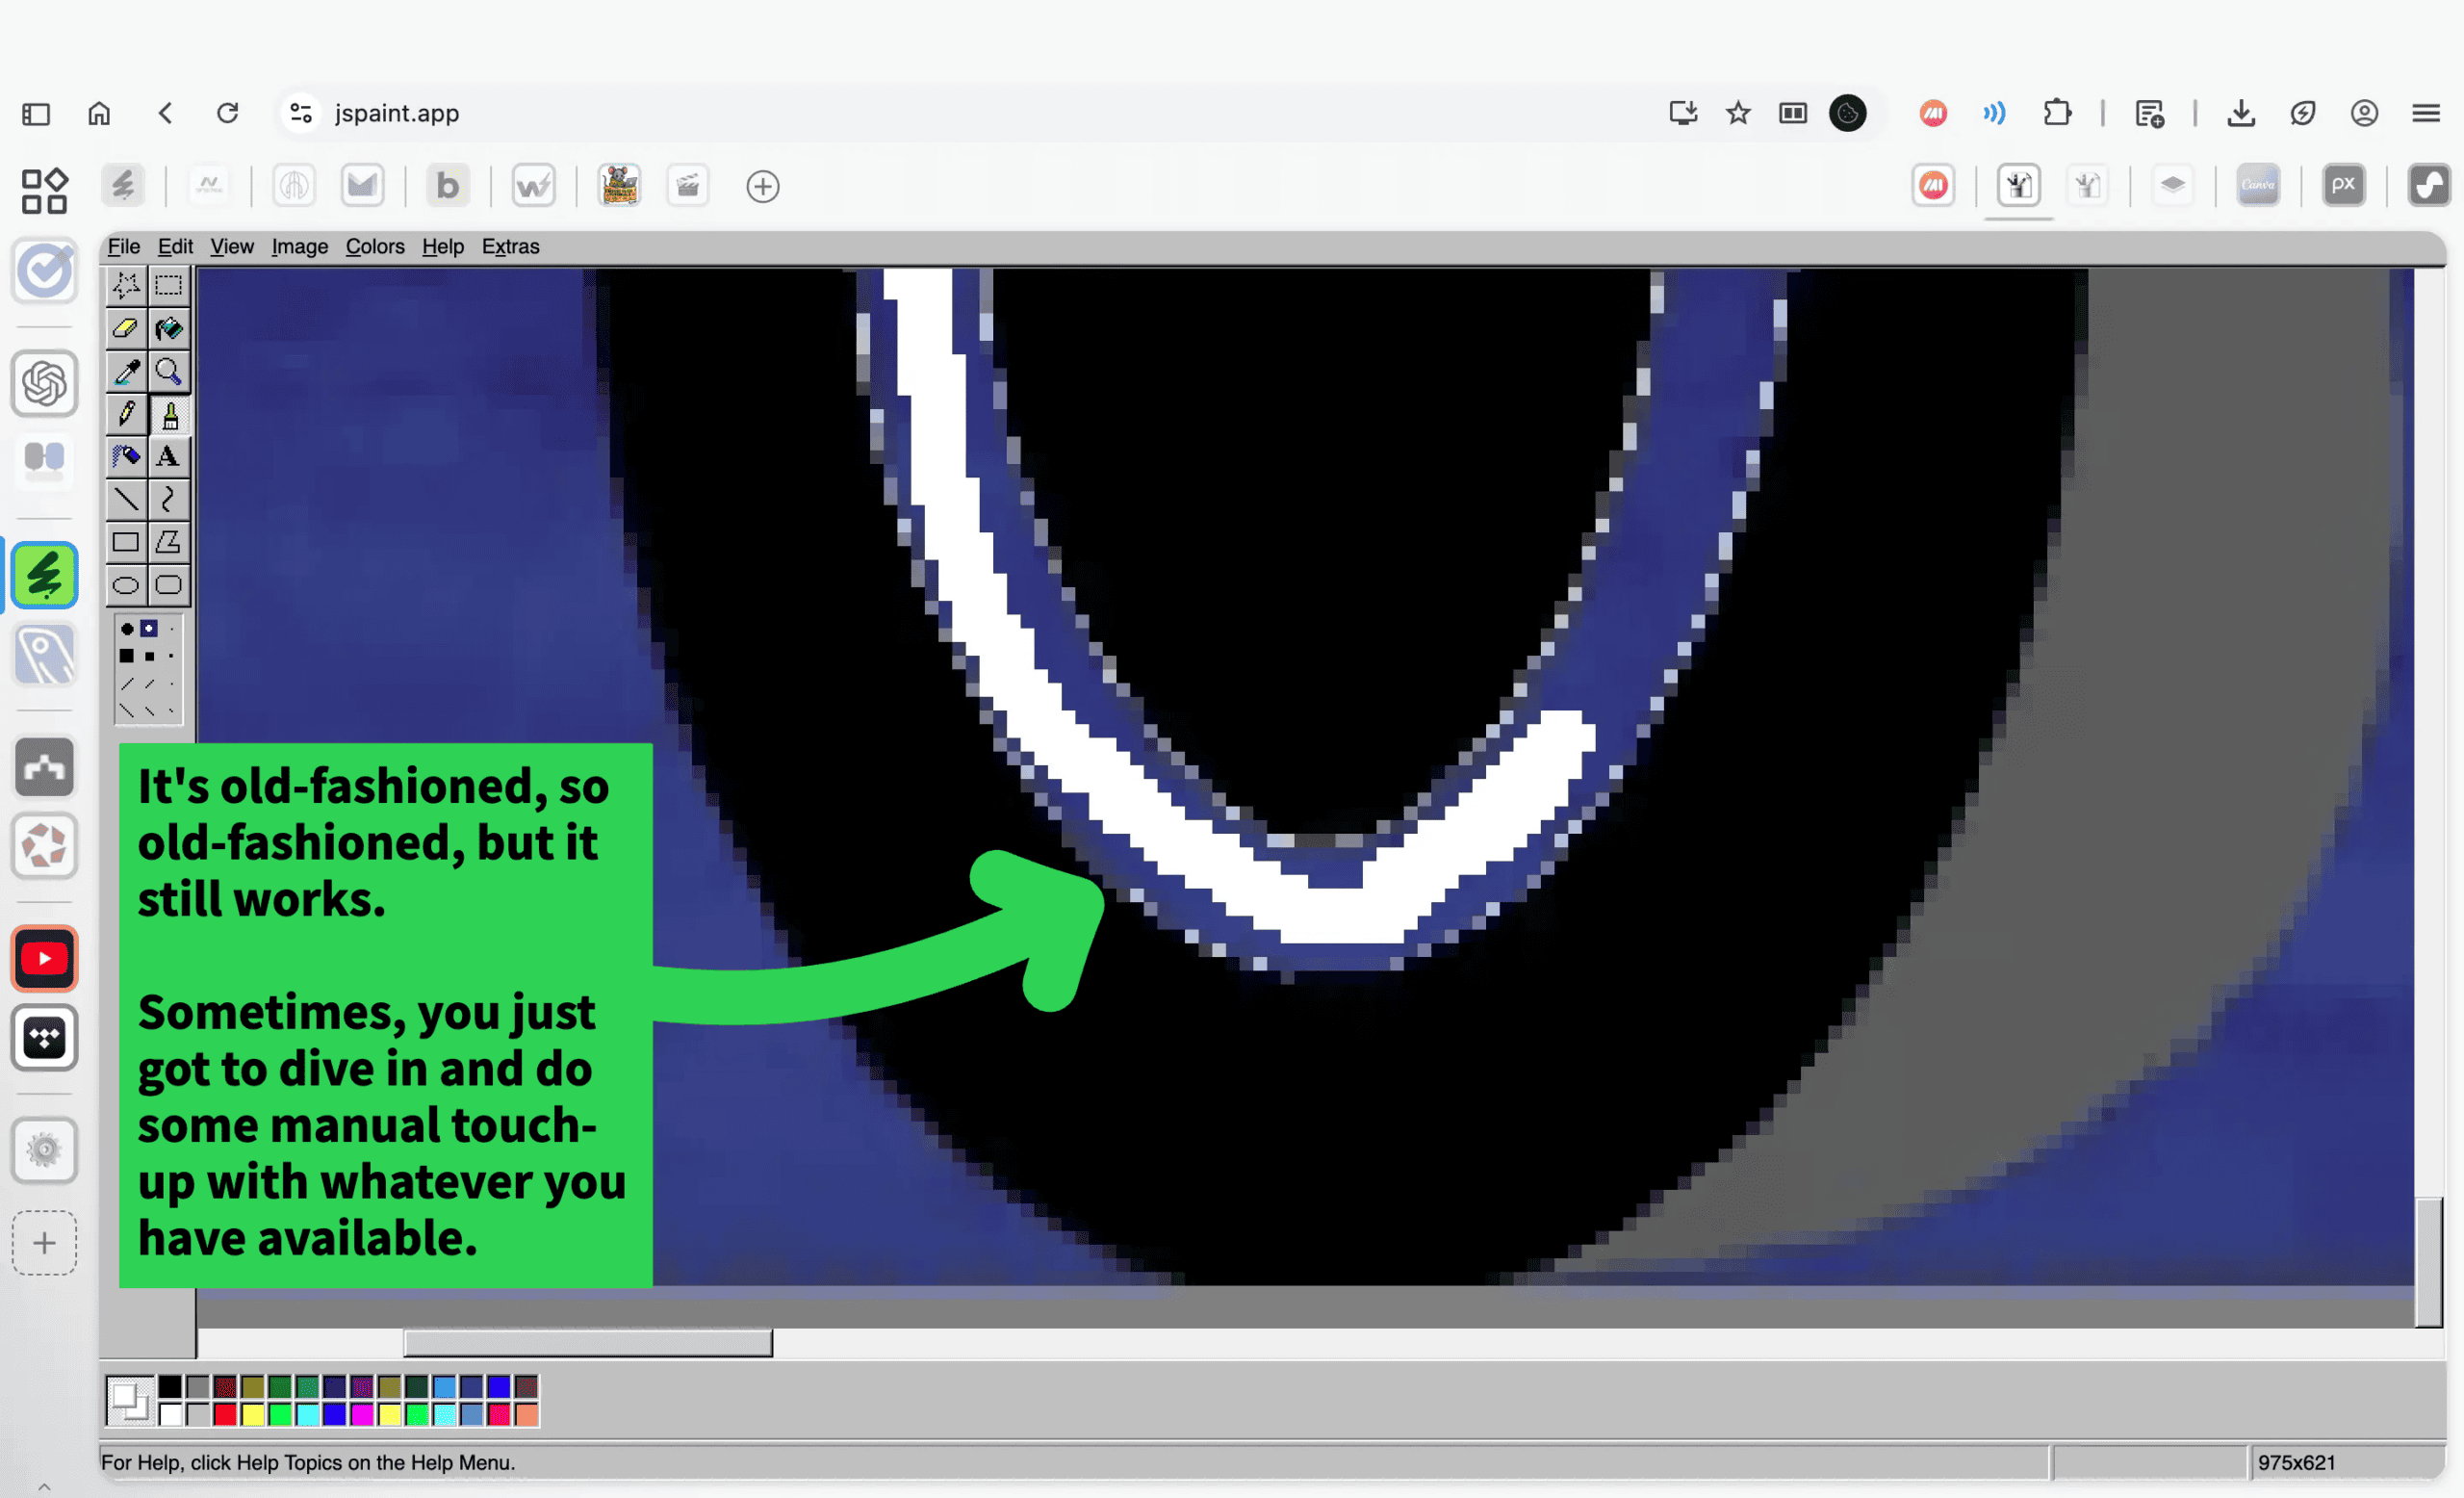Pick the Eraser tool
2464x1498 pixels.
(126, 328)
